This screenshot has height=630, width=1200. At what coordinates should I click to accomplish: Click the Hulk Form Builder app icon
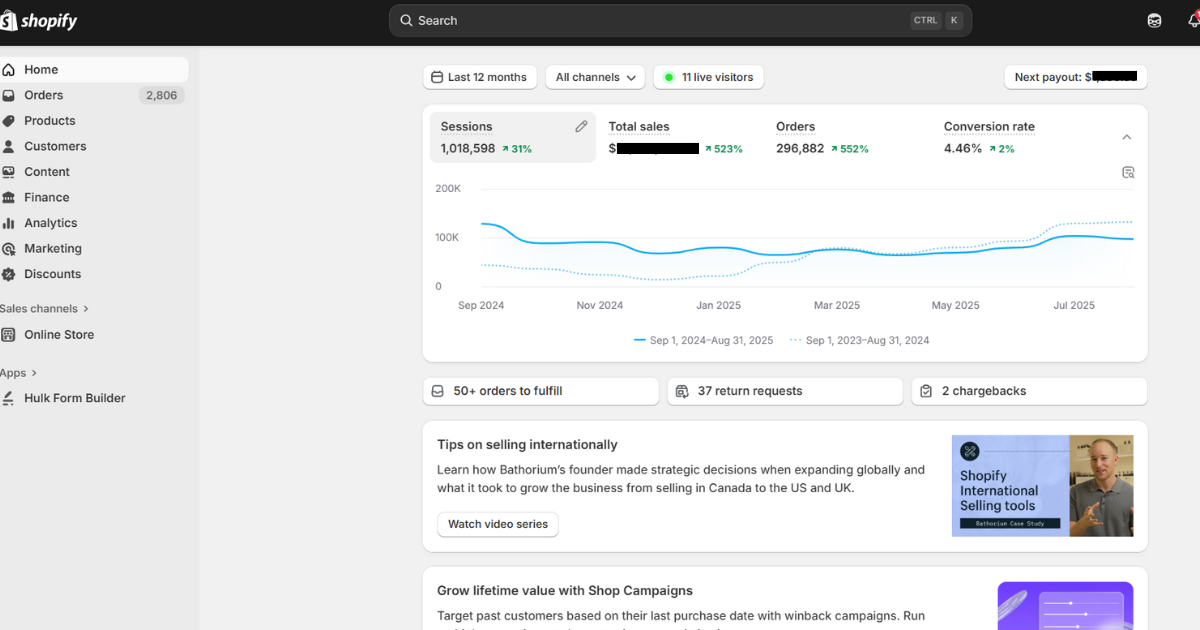tap(9, 398)
